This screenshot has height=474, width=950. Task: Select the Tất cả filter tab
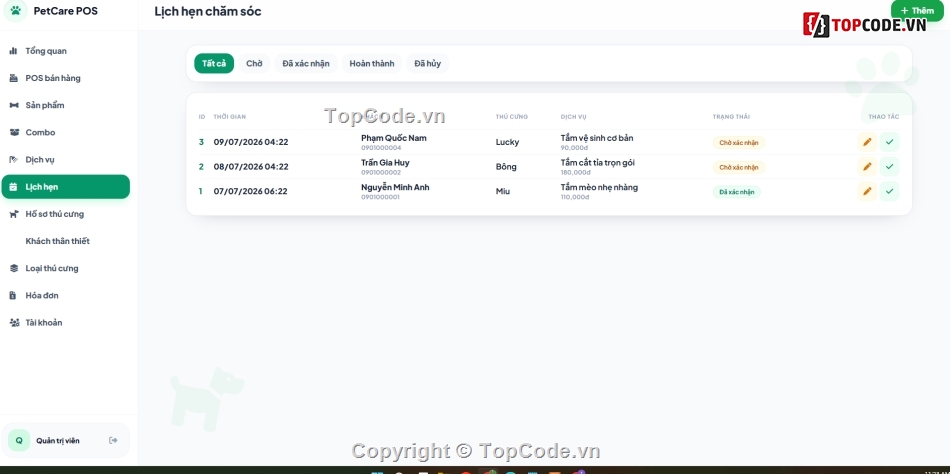(214, 63)
